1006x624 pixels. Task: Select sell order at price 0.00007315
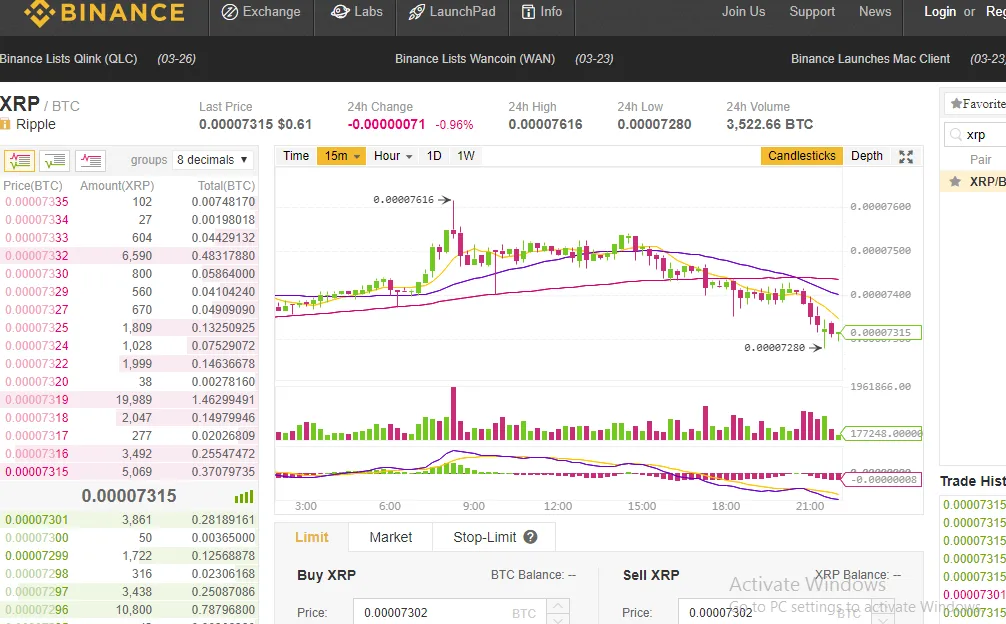[129, 471]
